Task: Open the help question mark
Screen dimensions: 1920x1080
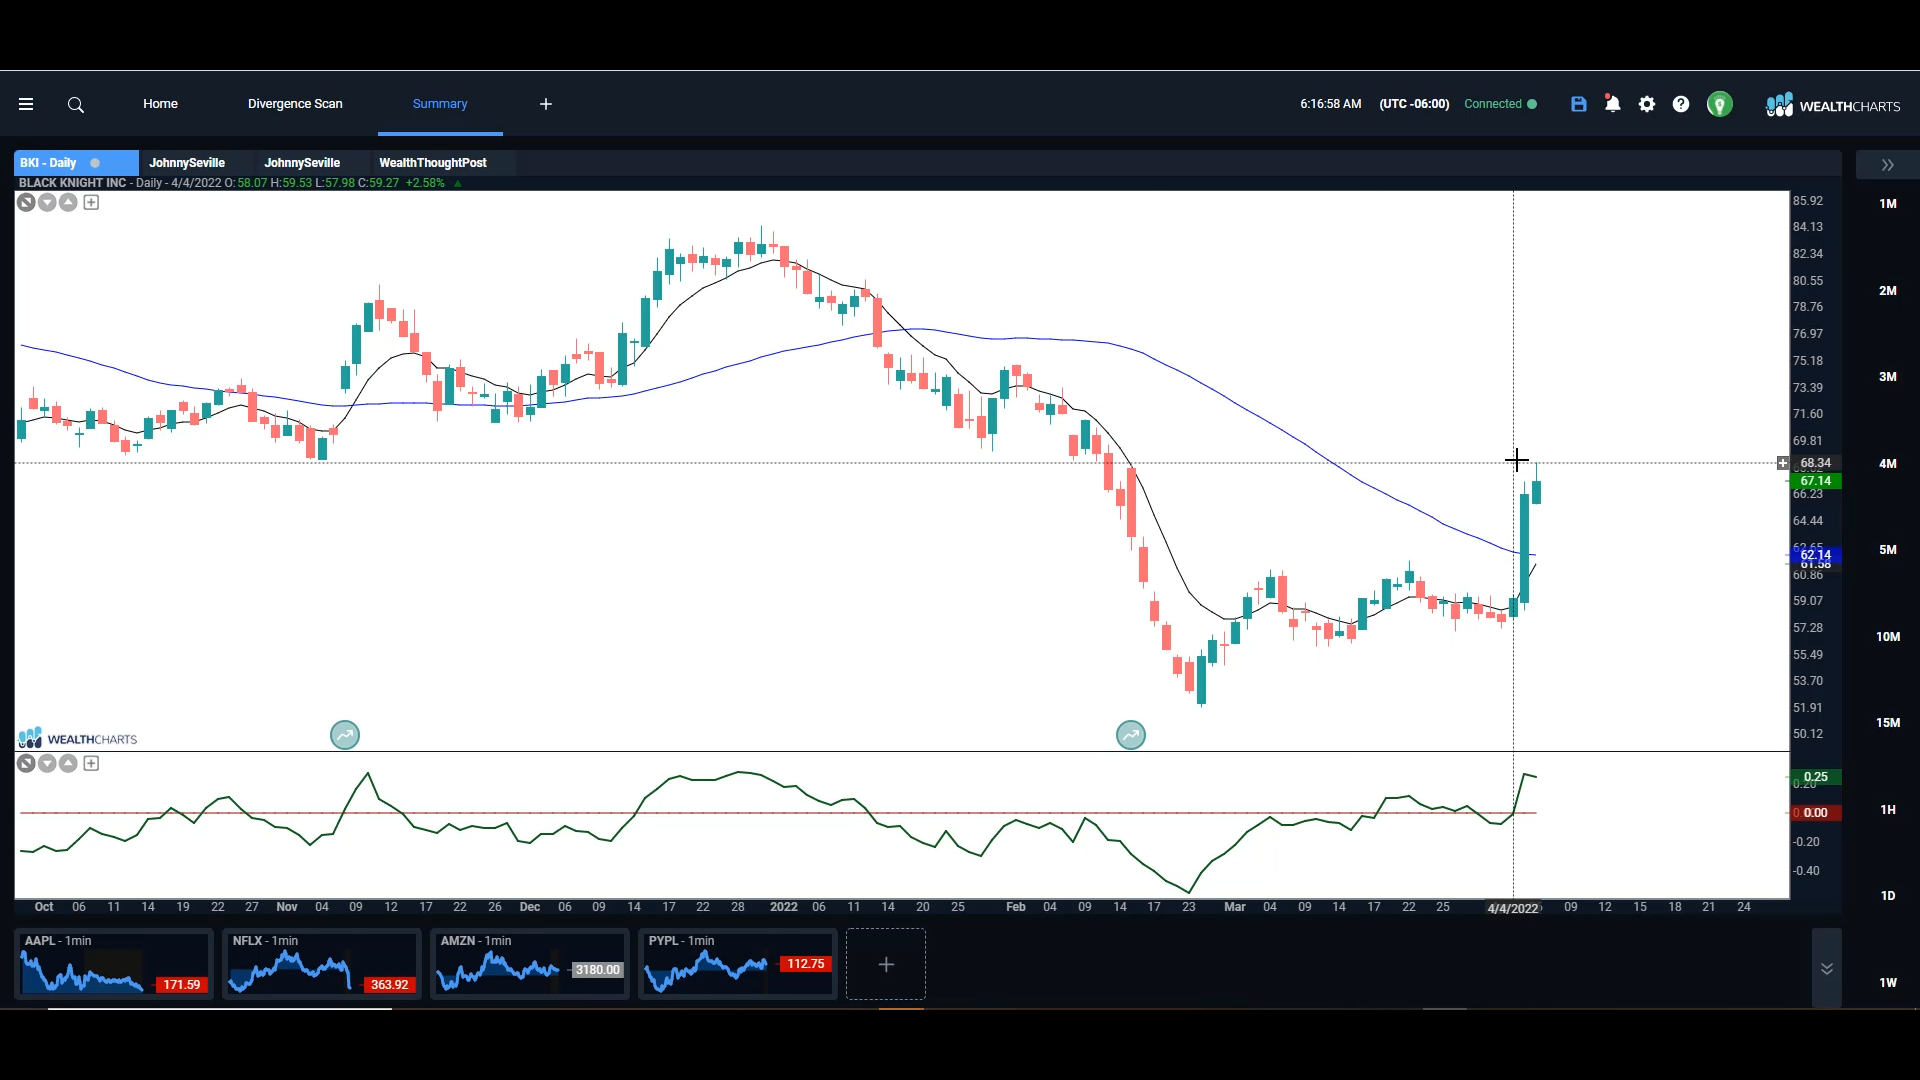Action: (x=1681, y=104)
